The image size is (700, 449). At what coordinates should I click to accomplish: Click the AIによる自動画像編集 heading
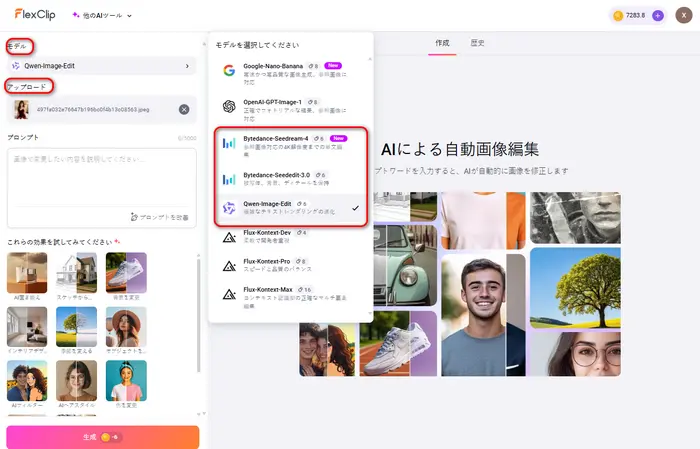pos(460,149)
